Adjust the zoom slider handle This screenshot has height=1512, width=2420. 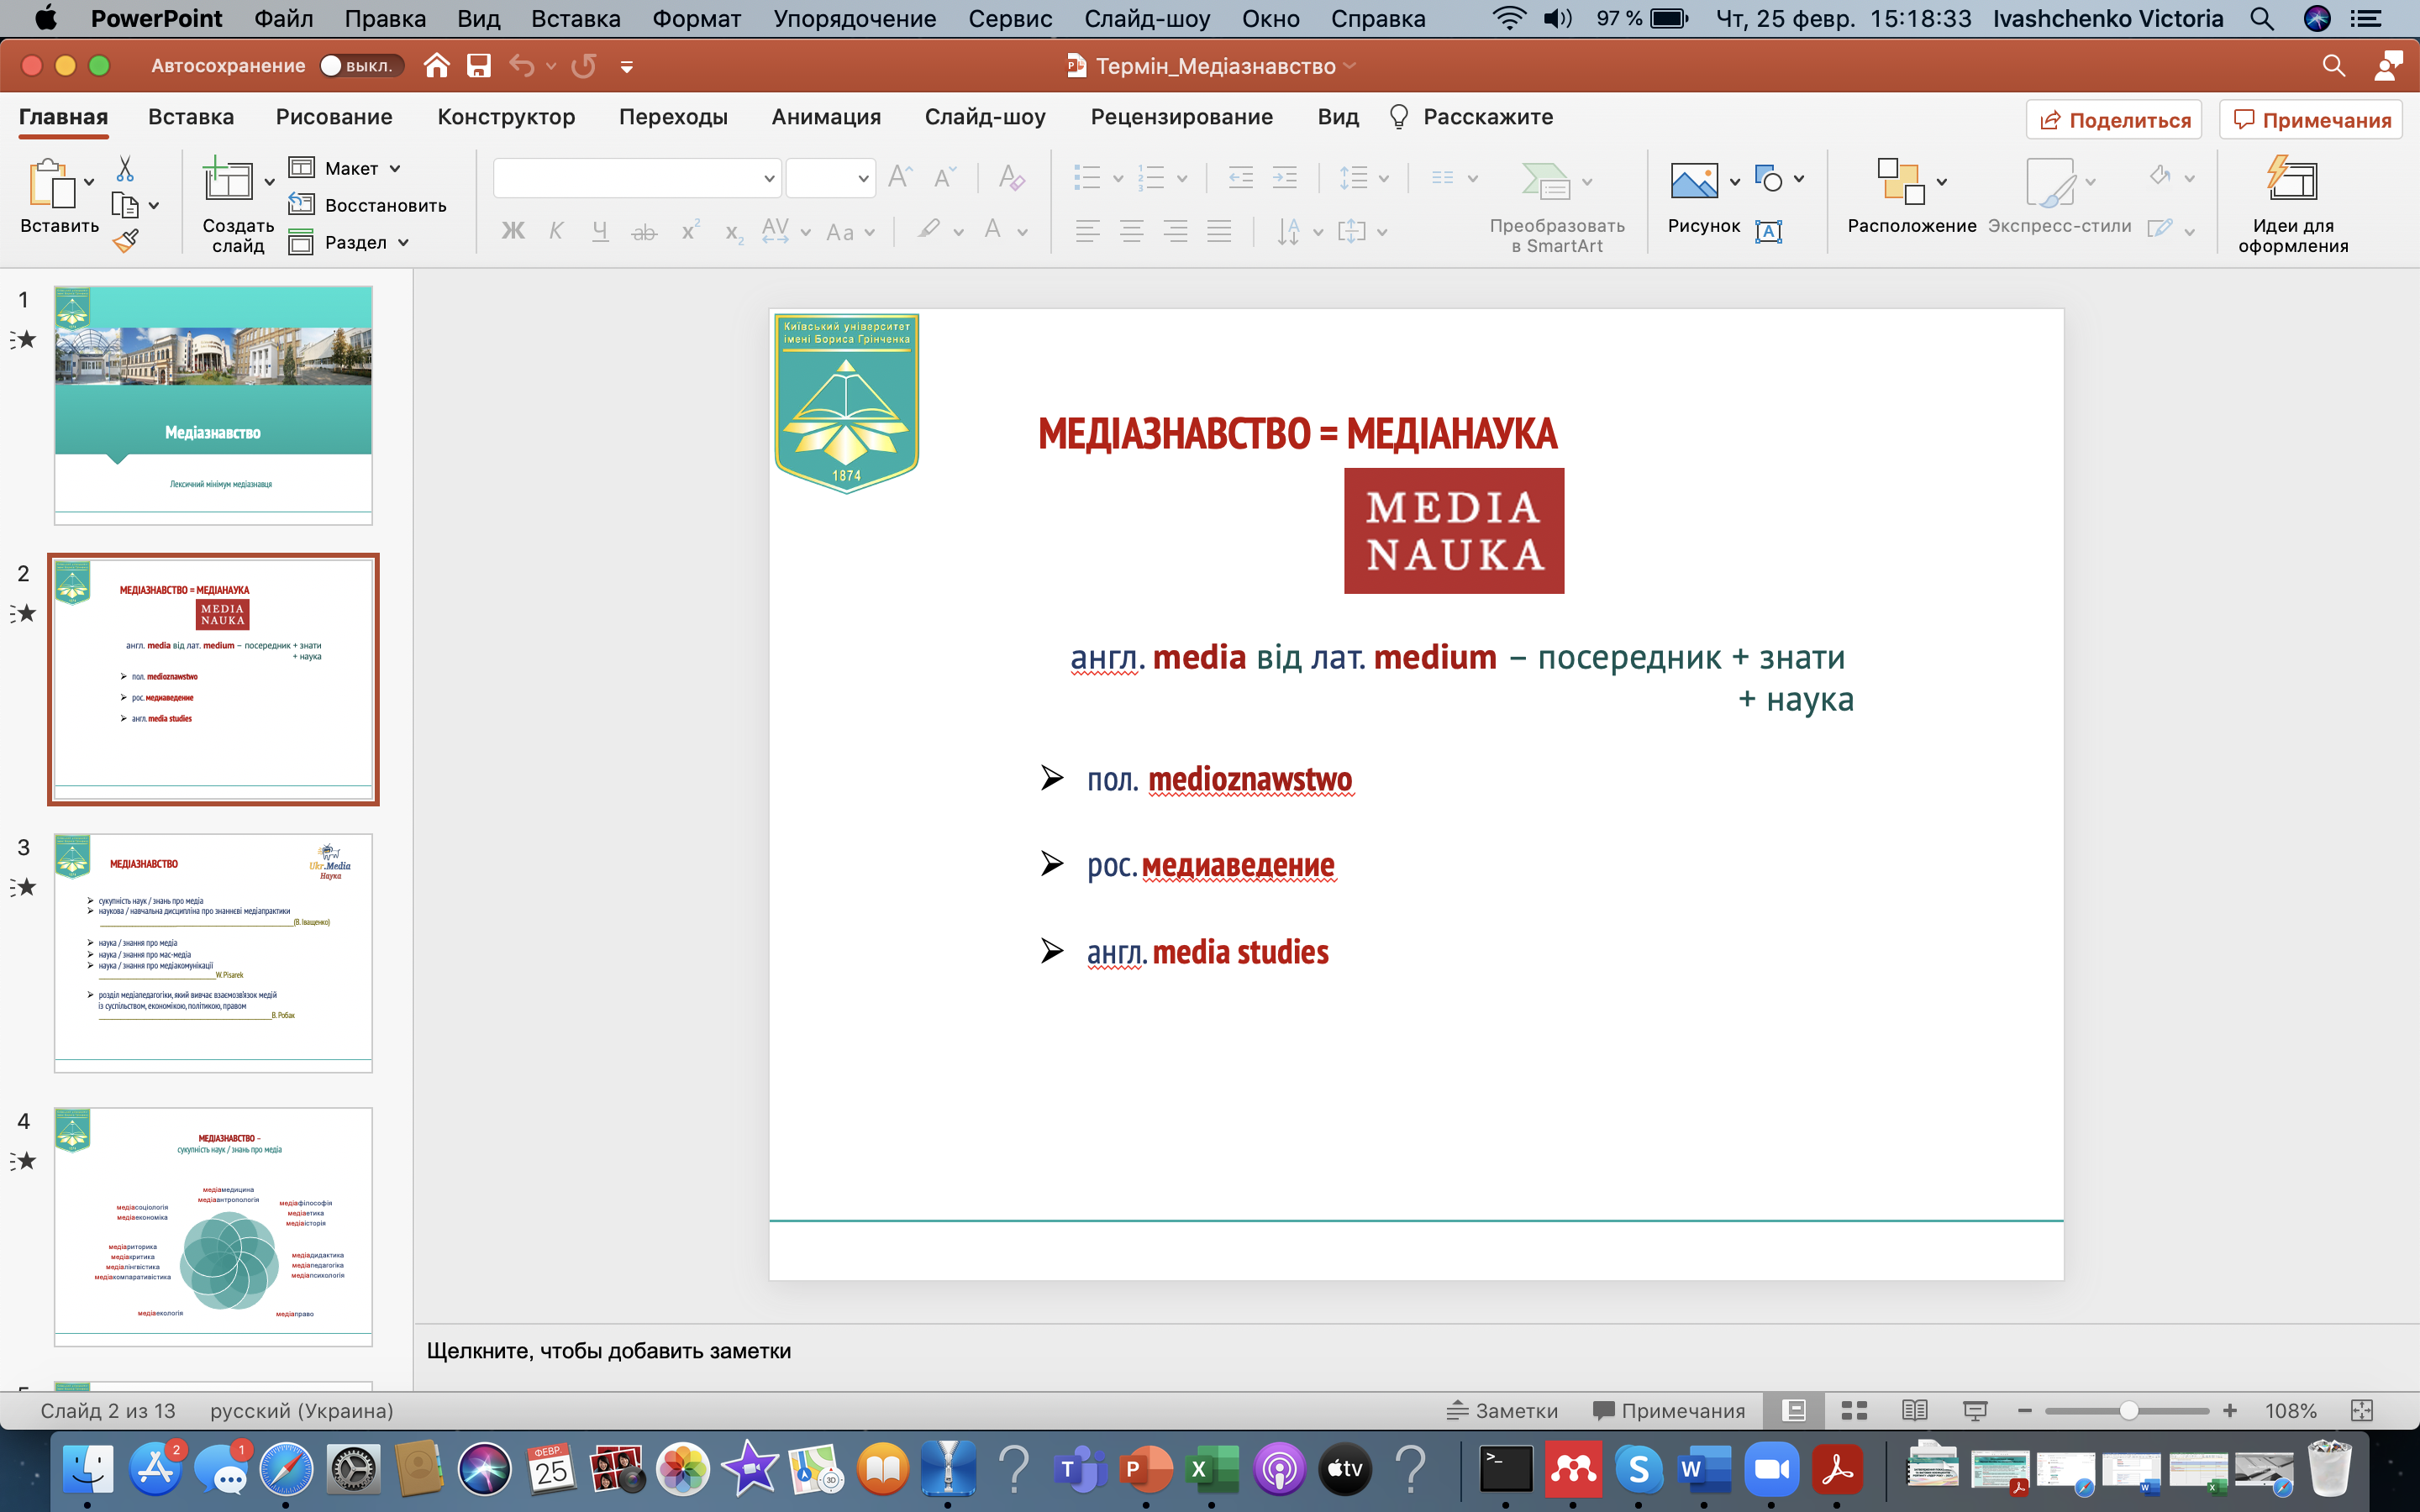click(x=2129, y=1410)
